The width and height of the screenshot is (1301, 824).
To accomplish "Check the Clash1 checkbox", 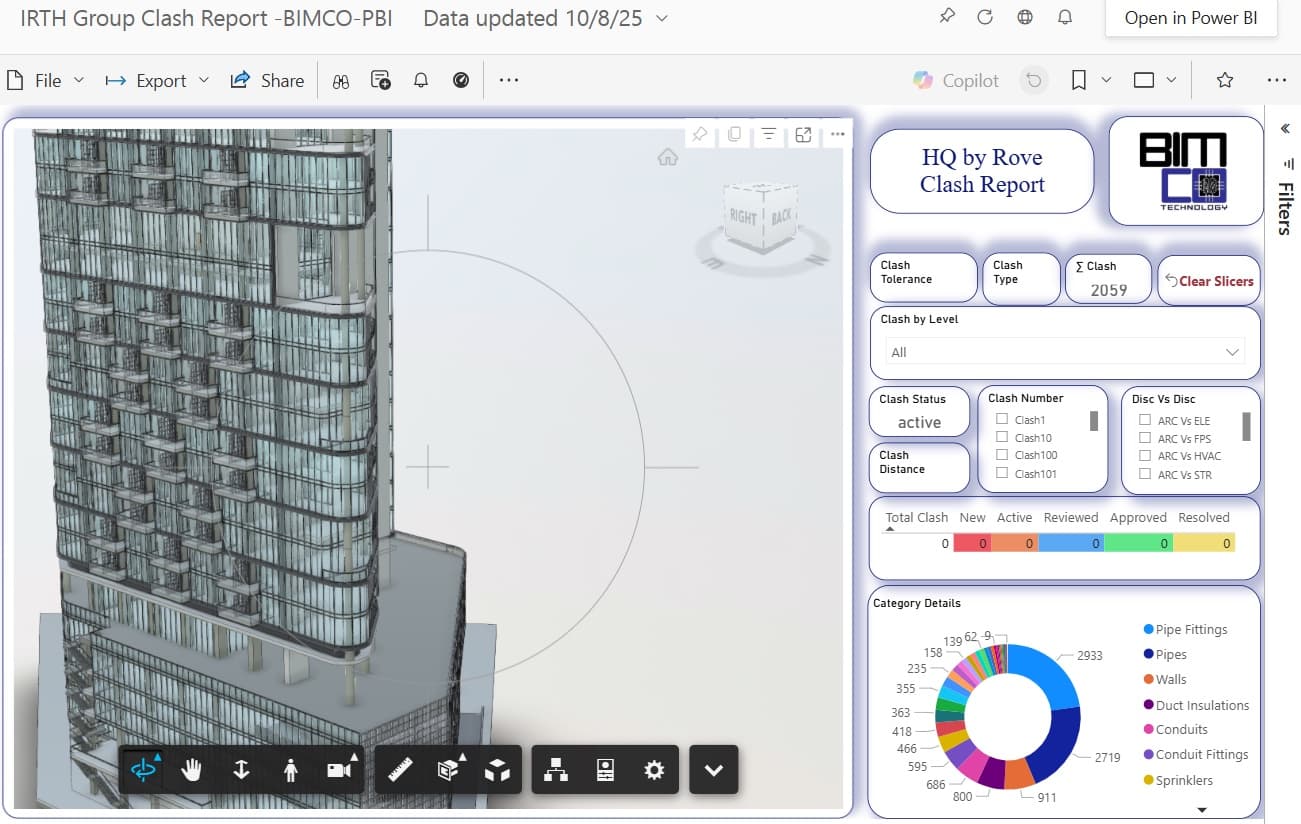I will 1002,419.
